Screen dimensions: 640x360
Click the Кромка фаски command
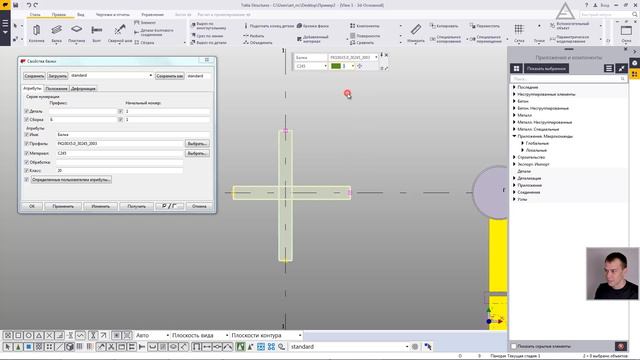pos(313,26)
